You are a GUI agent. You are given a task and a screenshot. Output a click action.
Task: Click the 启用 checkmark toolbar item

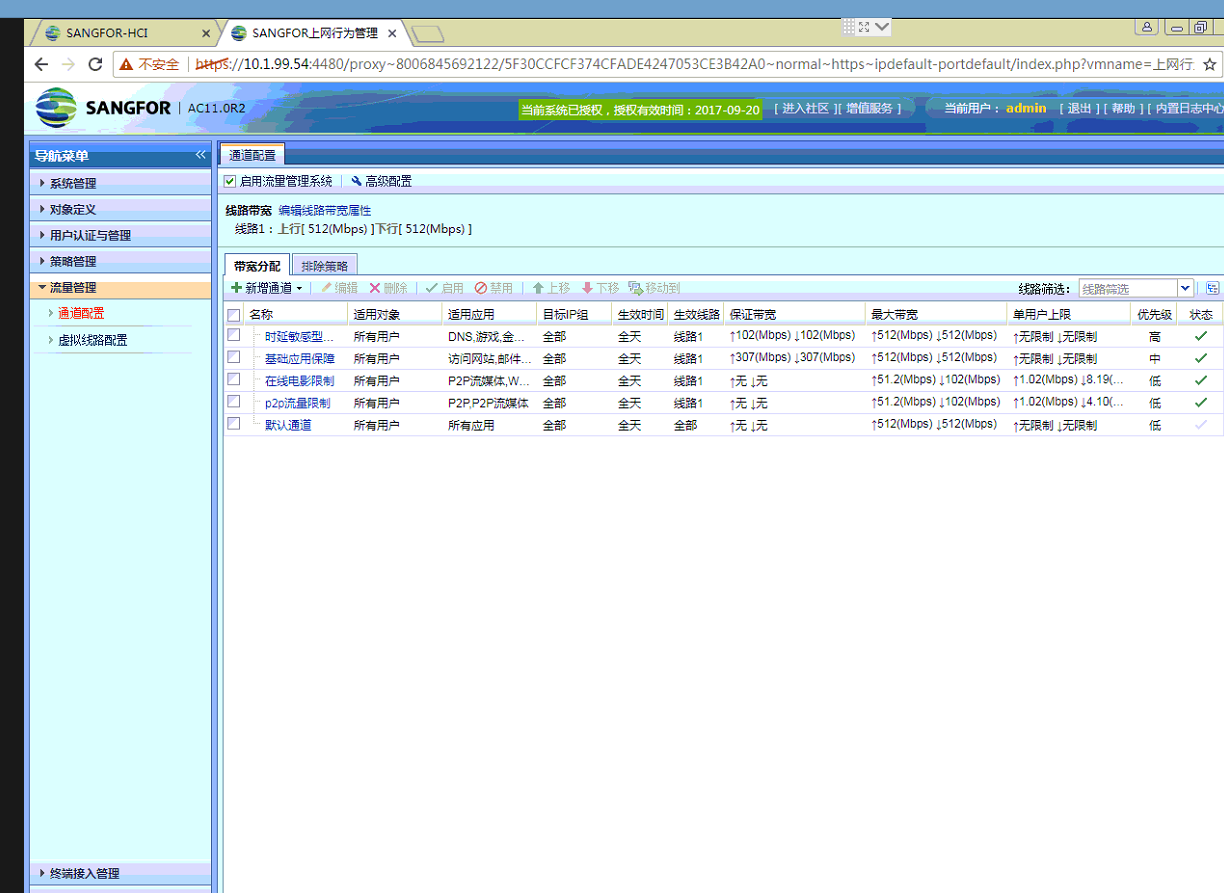tap(444, 288)
